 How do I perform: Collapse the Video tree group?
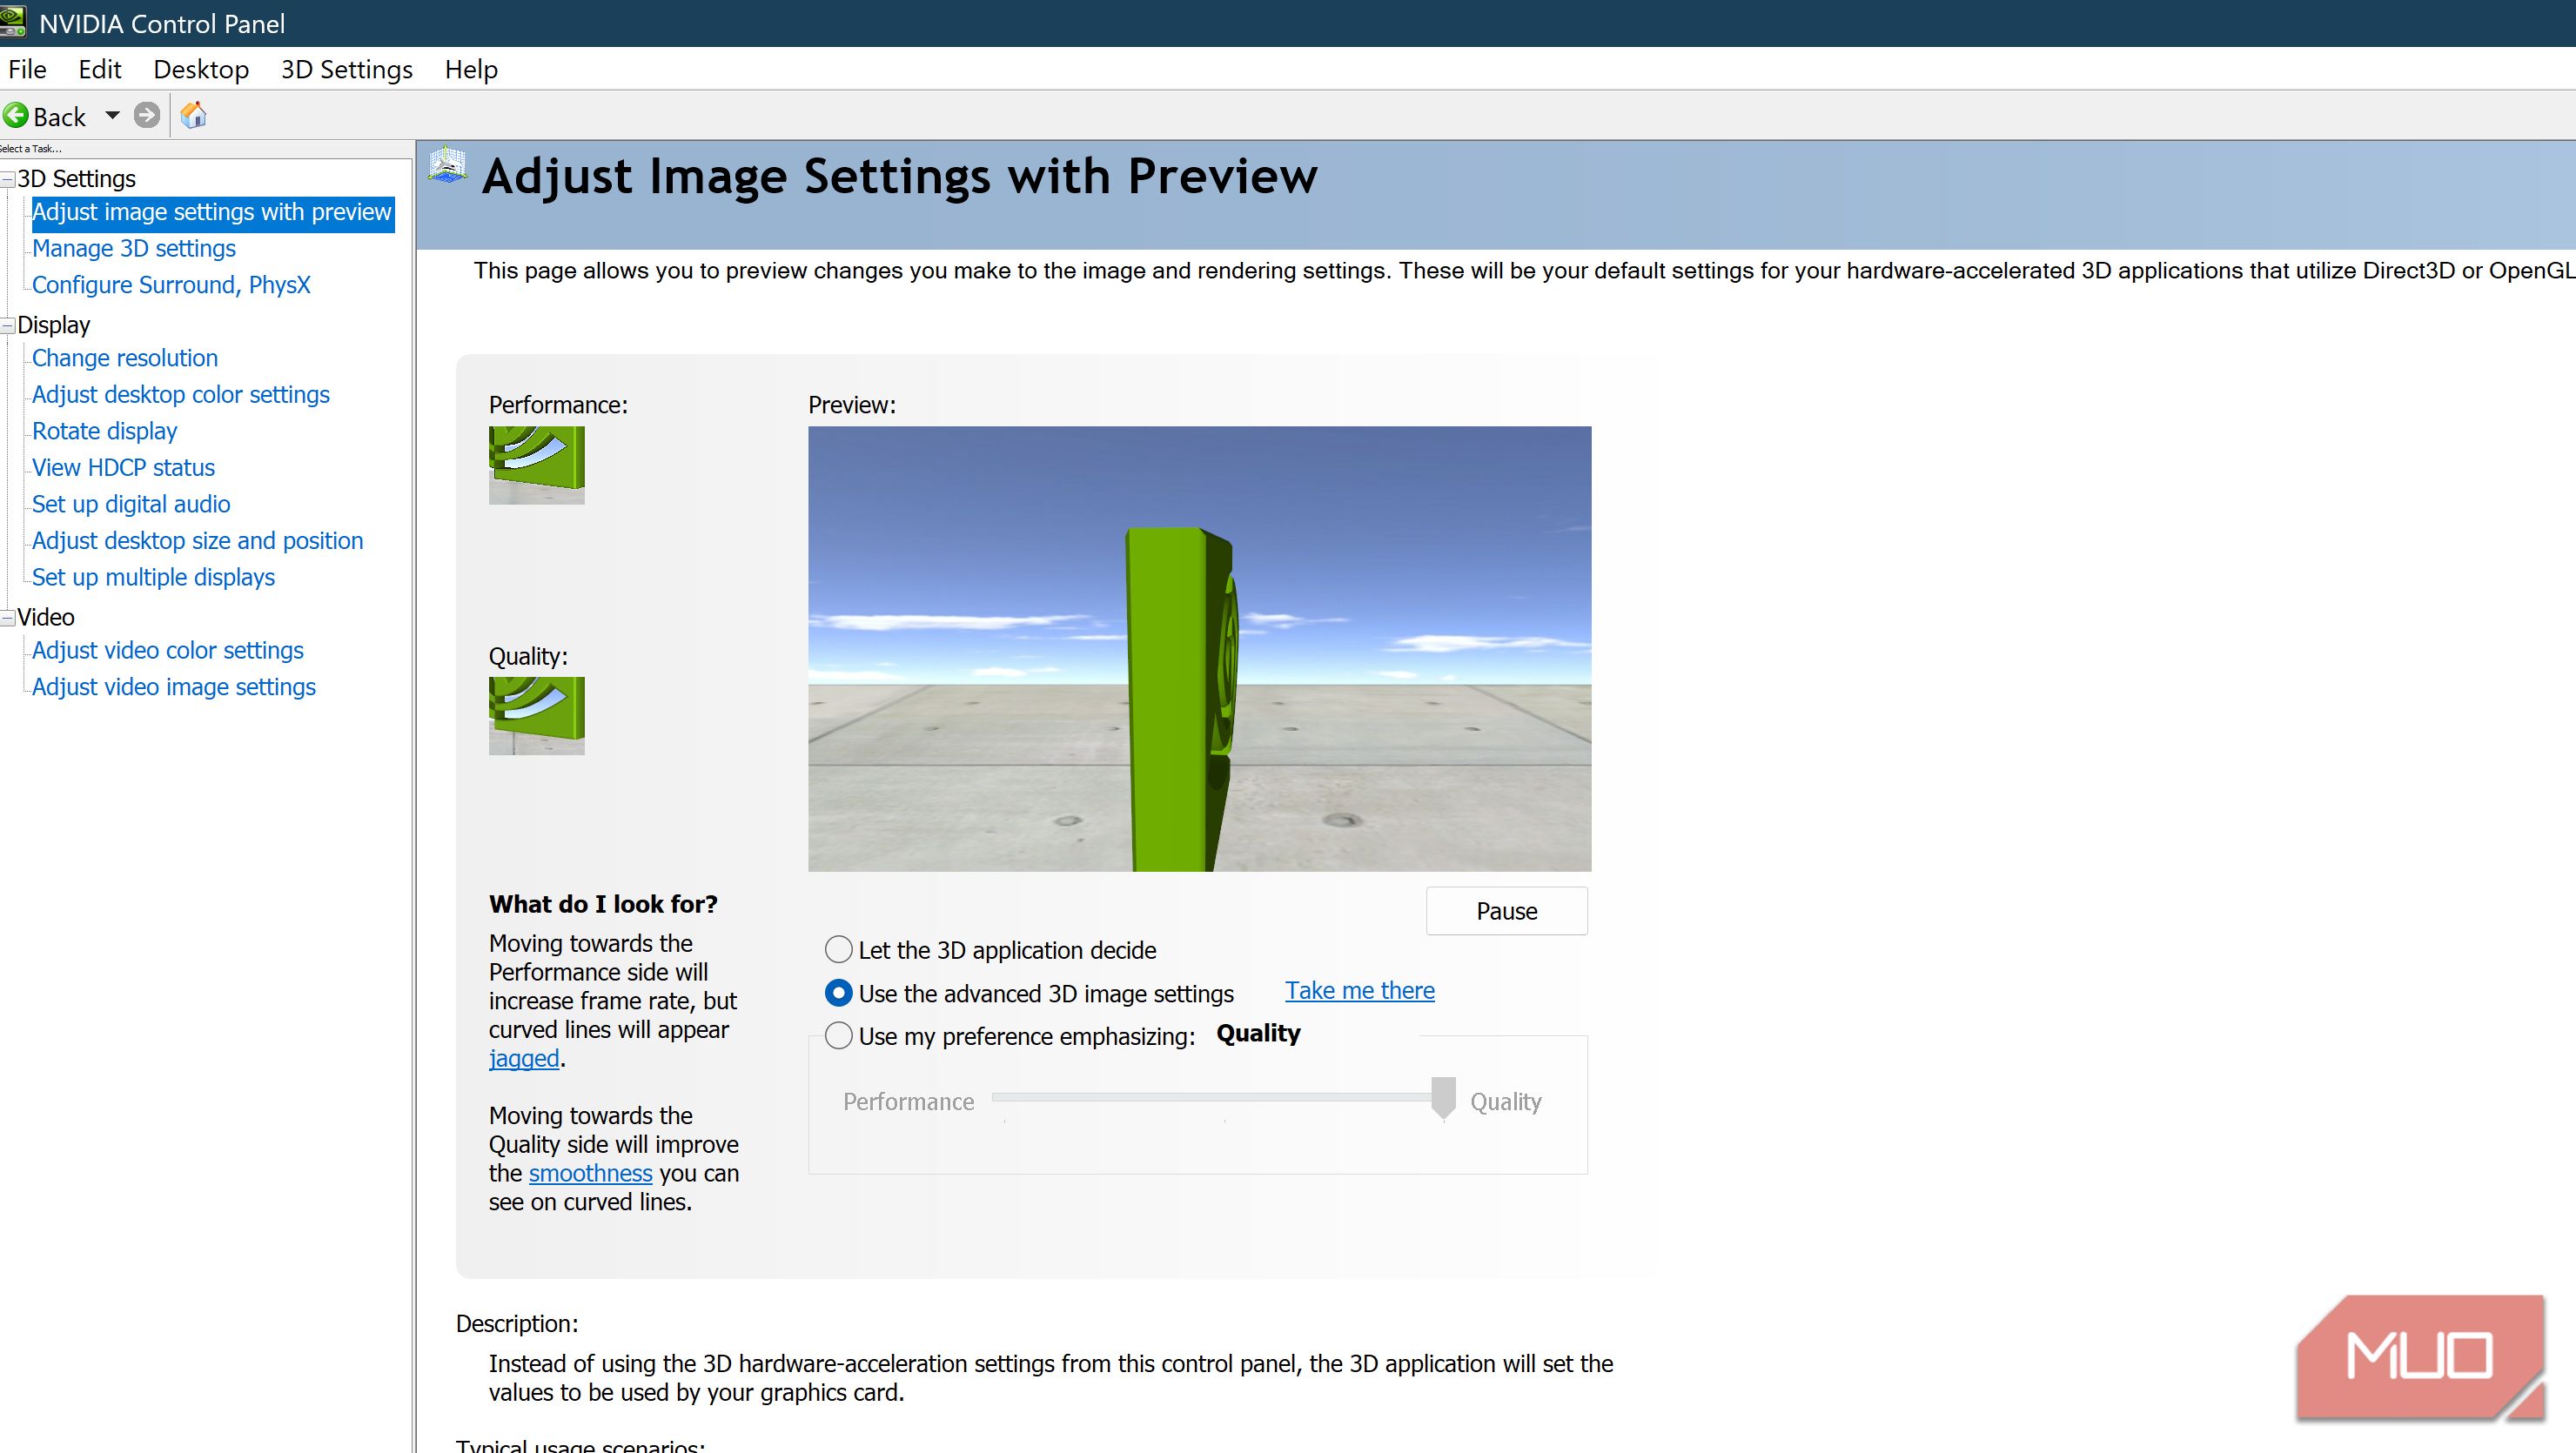coord(8,618)
